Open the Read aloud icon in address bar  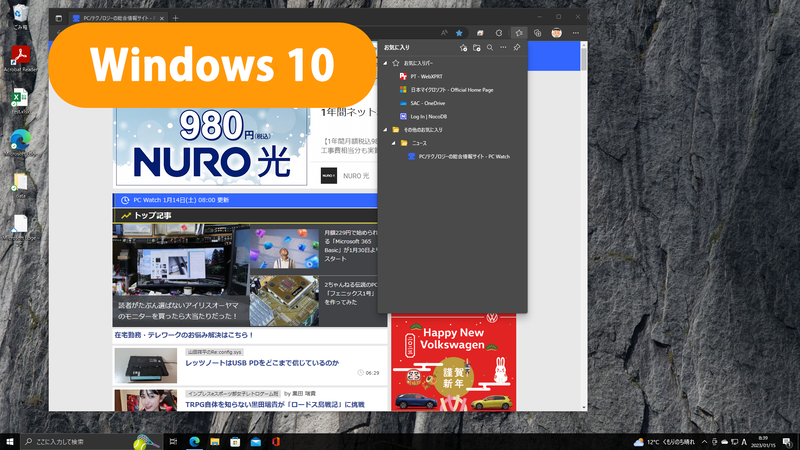pyautogui.click(x=444, y=33)
